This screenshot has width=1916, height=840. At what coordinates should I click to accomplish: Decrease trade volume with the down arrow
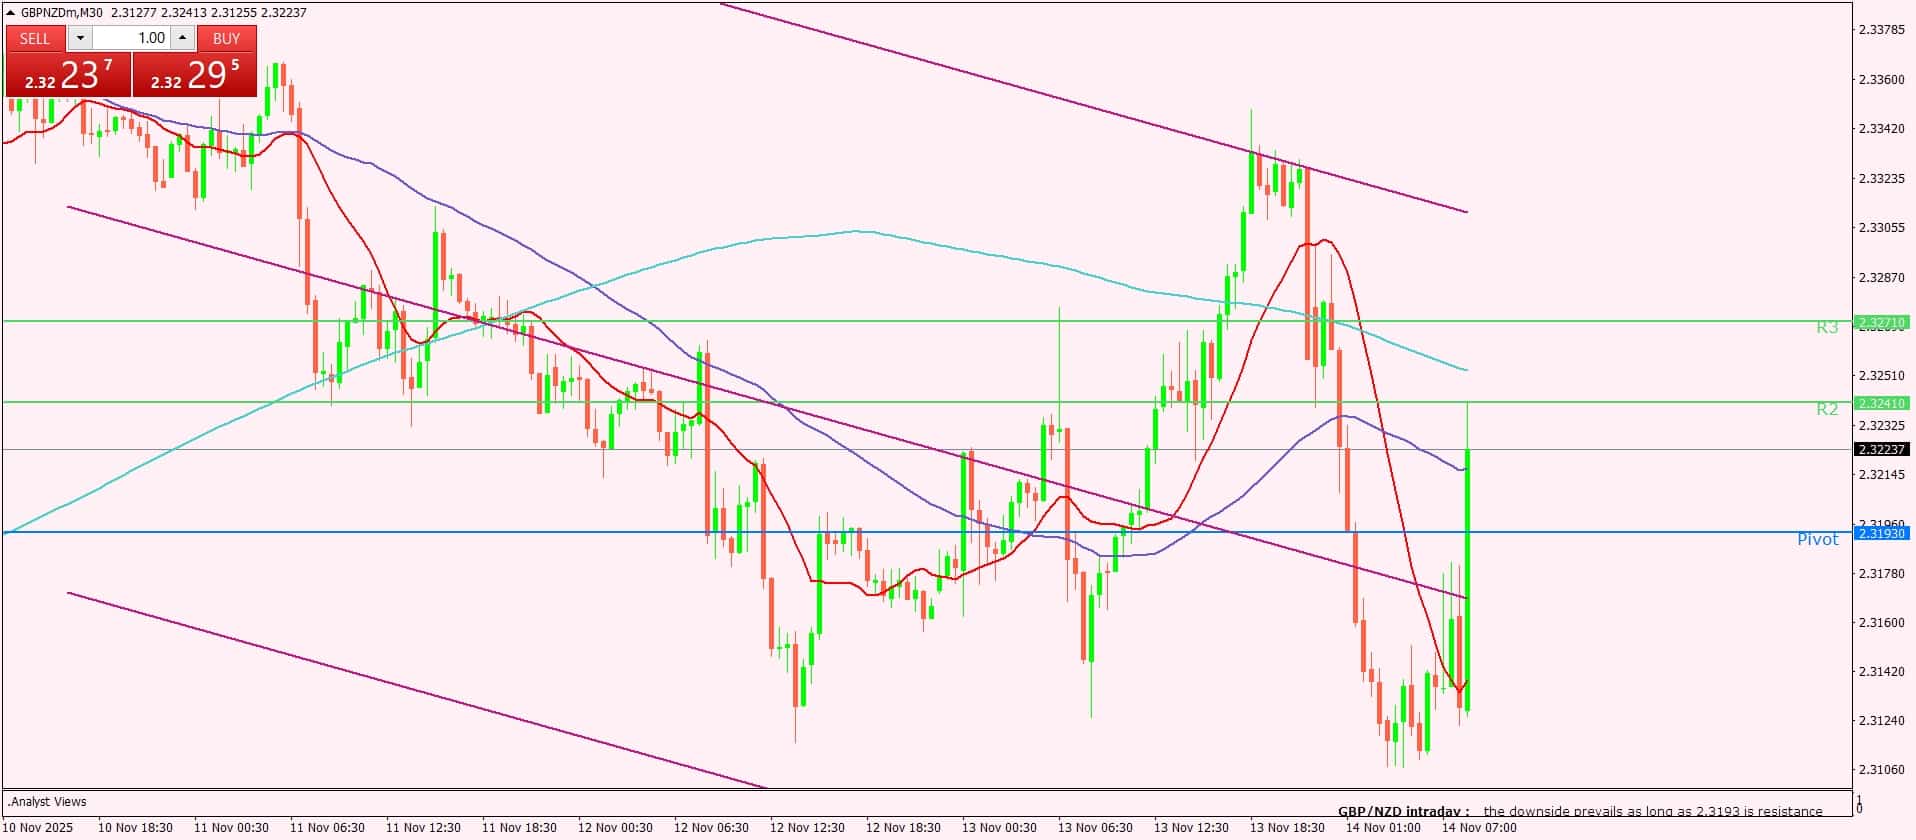tap(80, 38)
